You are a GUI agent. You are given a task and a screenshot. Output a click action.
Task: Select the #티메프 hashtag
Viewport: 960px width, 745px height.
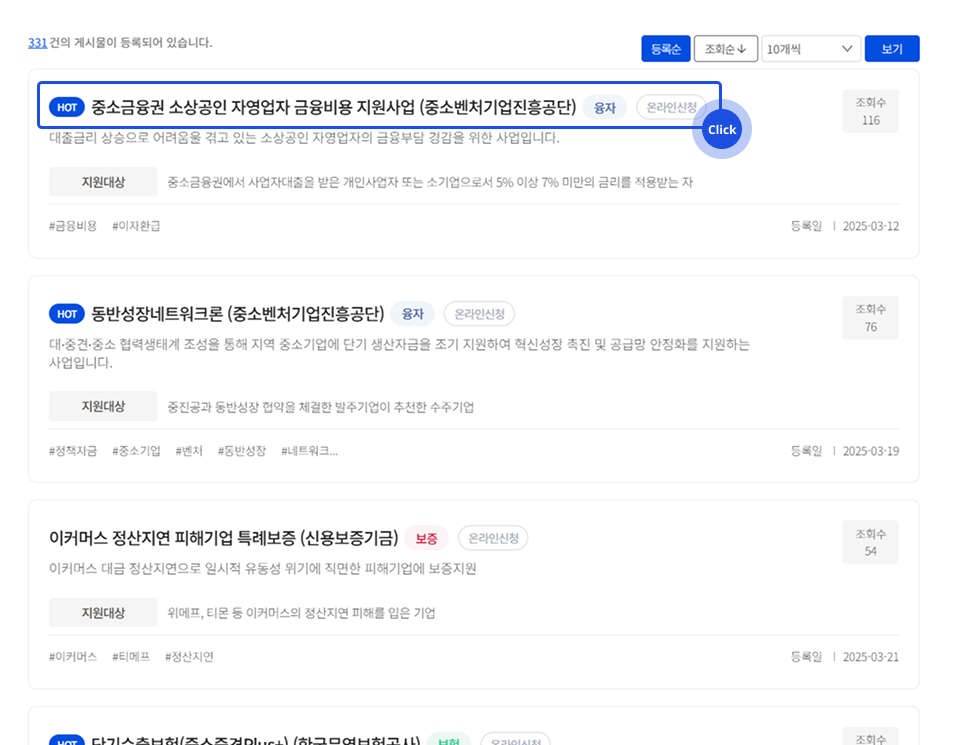[131, 657]
